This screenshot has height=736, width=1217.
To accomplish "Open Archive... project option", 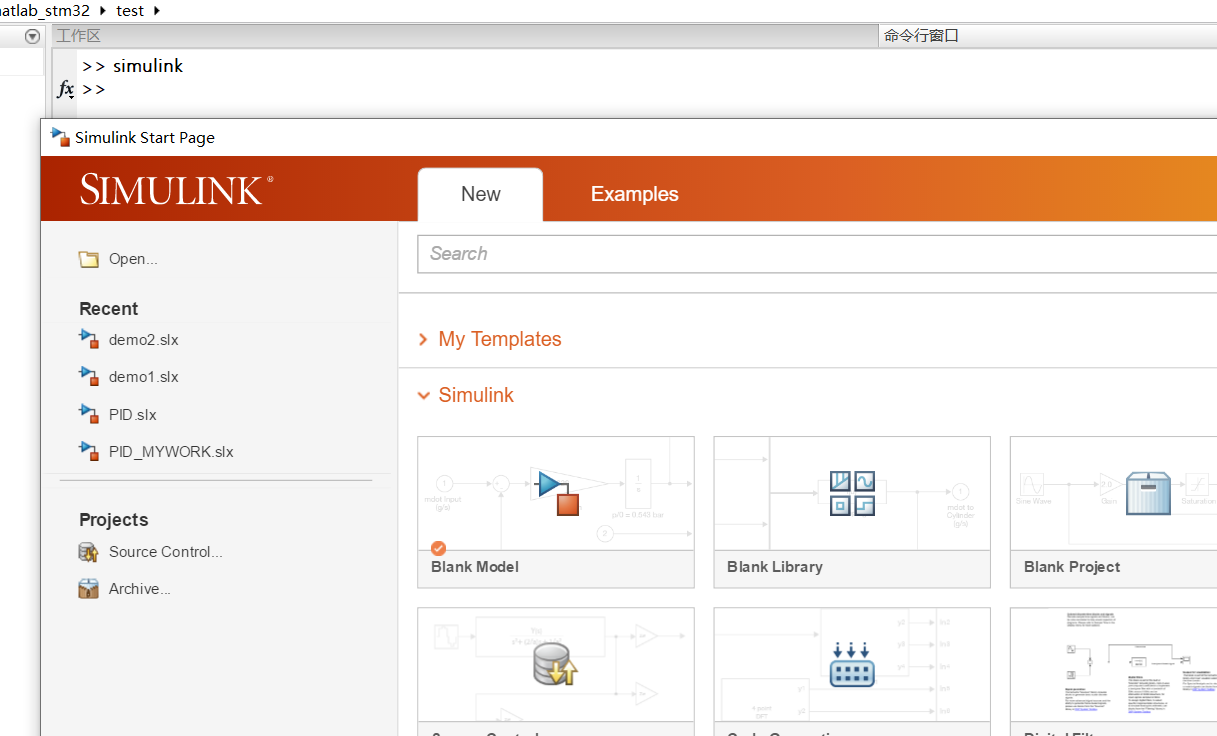I will [140, 589].
